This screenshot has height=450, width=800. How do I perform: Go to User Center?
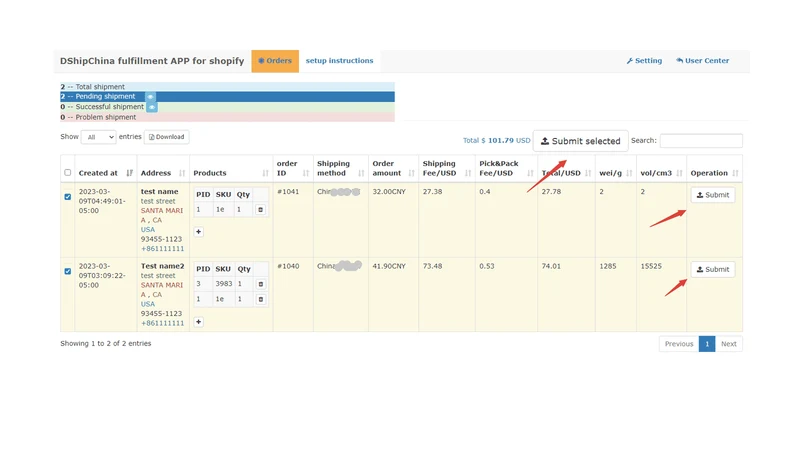(x=703, y=61)
